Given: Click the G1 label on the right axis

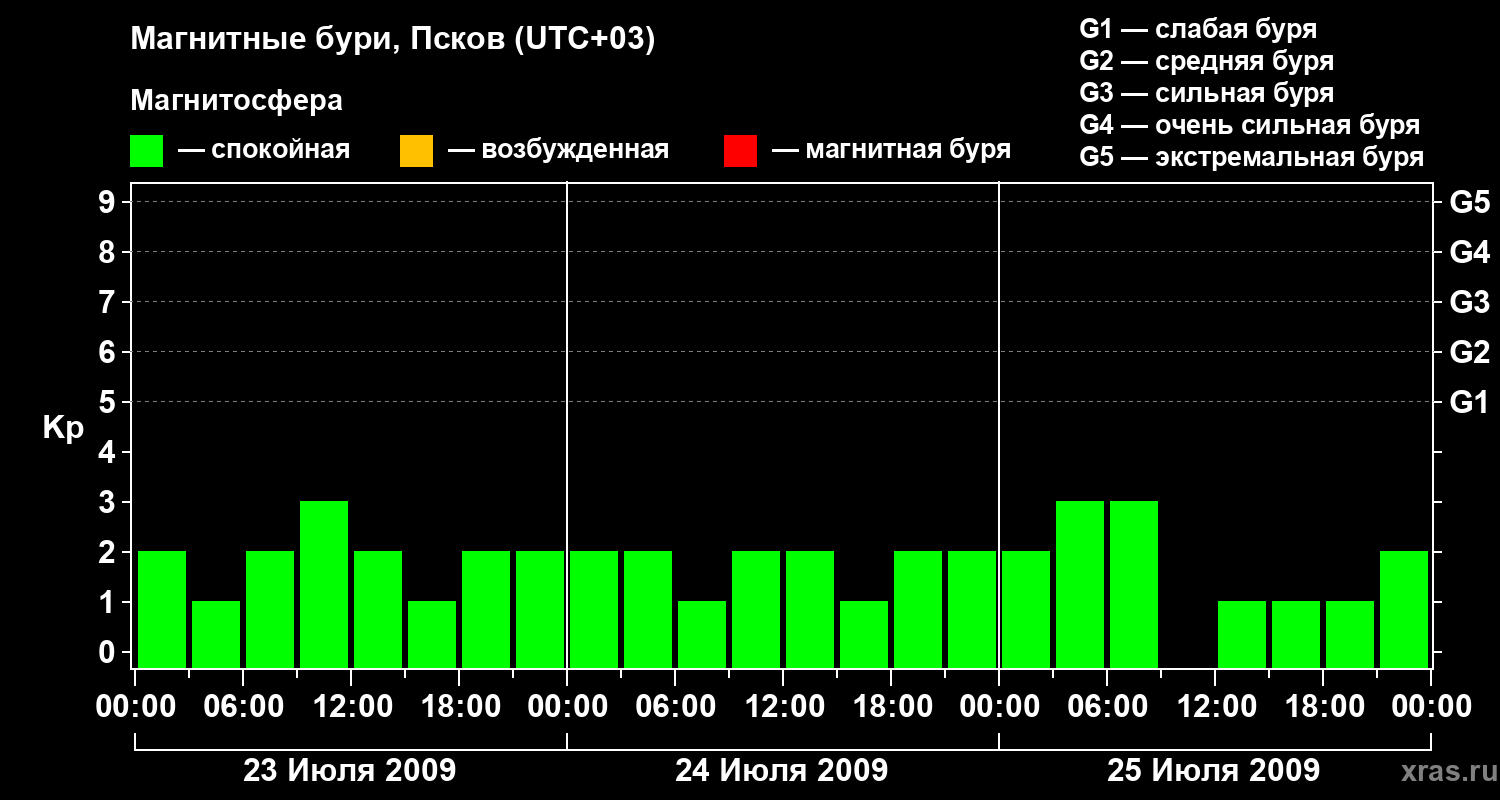Looking at the screenshot, I should click(1470, 402).
